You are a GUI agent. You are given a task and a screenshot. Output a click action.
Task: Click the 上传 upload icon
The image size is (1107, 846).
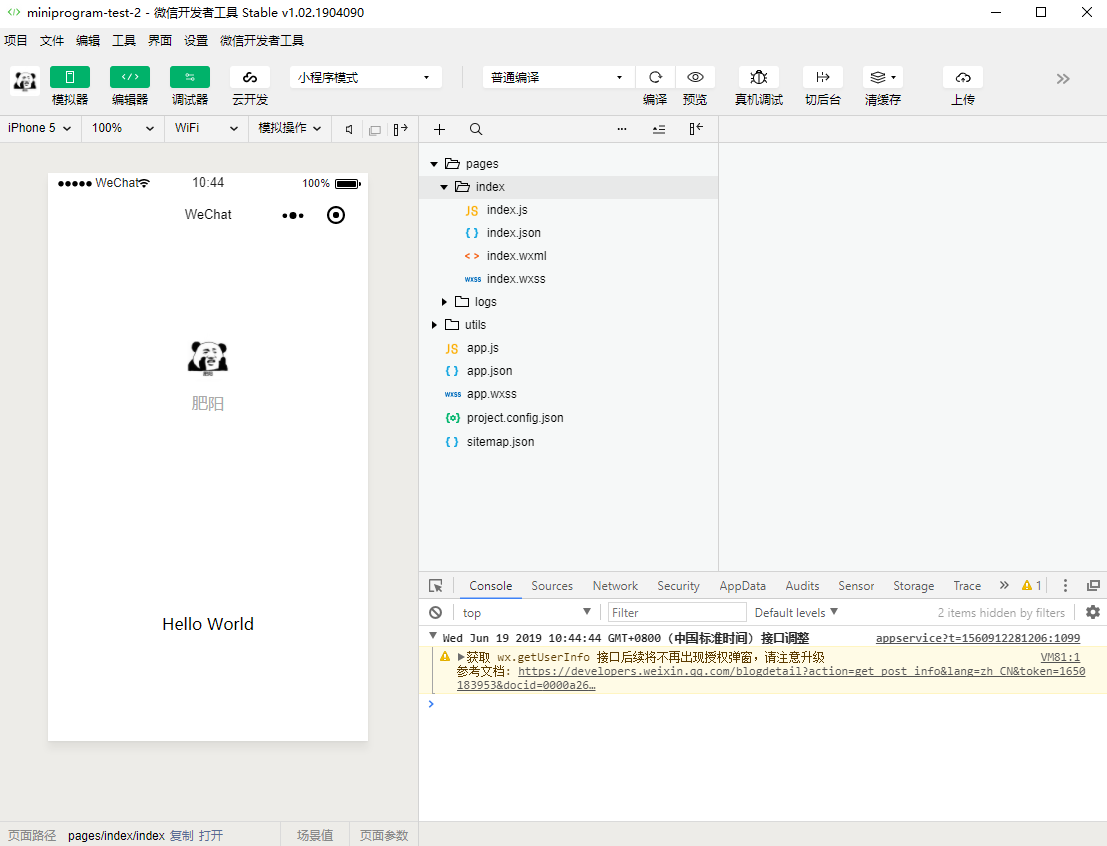pos(963,77)
